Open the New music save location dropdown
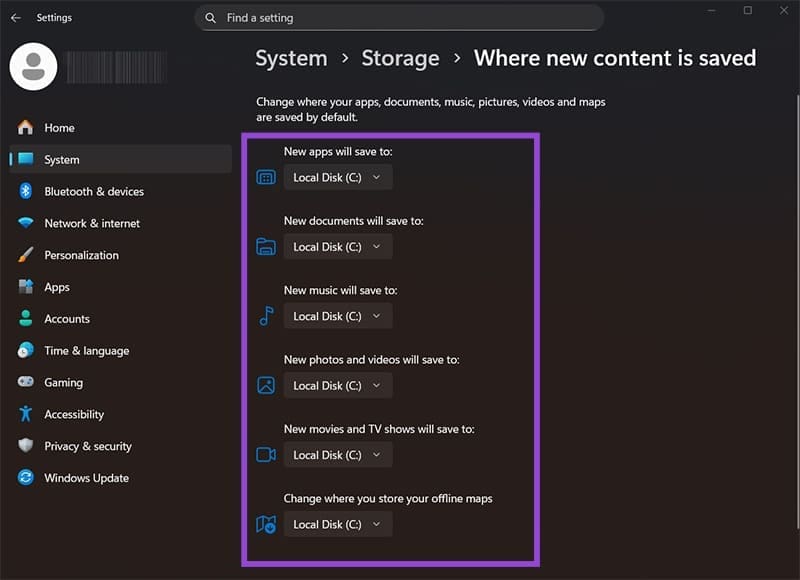Screen dimensions: 800x580 [x=338, y=316]
